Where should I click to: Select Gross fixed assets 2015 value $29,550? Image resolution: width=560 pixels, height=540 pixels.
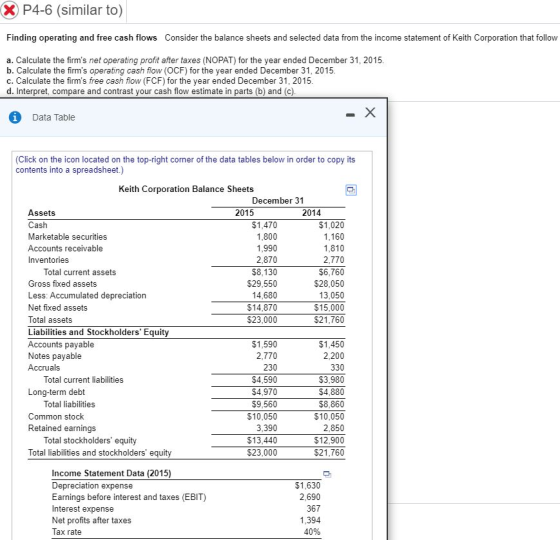coord(262,284)
